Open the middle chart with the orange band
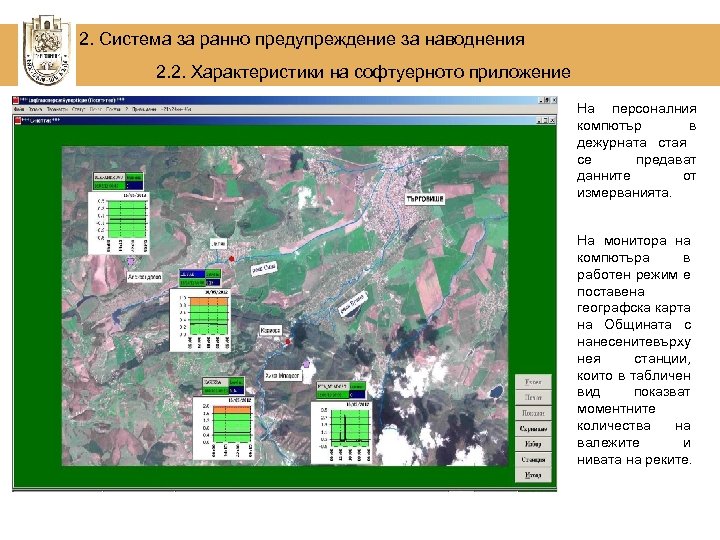Viewport: 720px width, 540px height. coord(200,320)
